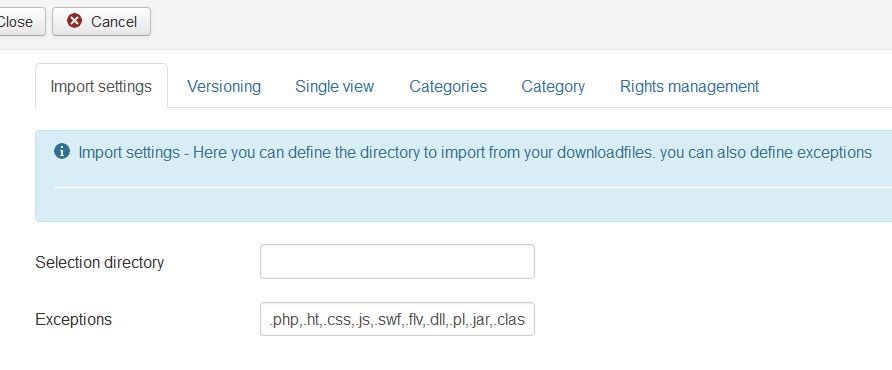Viewport: 892px width, 370px height.
Task: Focus the Selection directory text field
Action: (397, 261)
